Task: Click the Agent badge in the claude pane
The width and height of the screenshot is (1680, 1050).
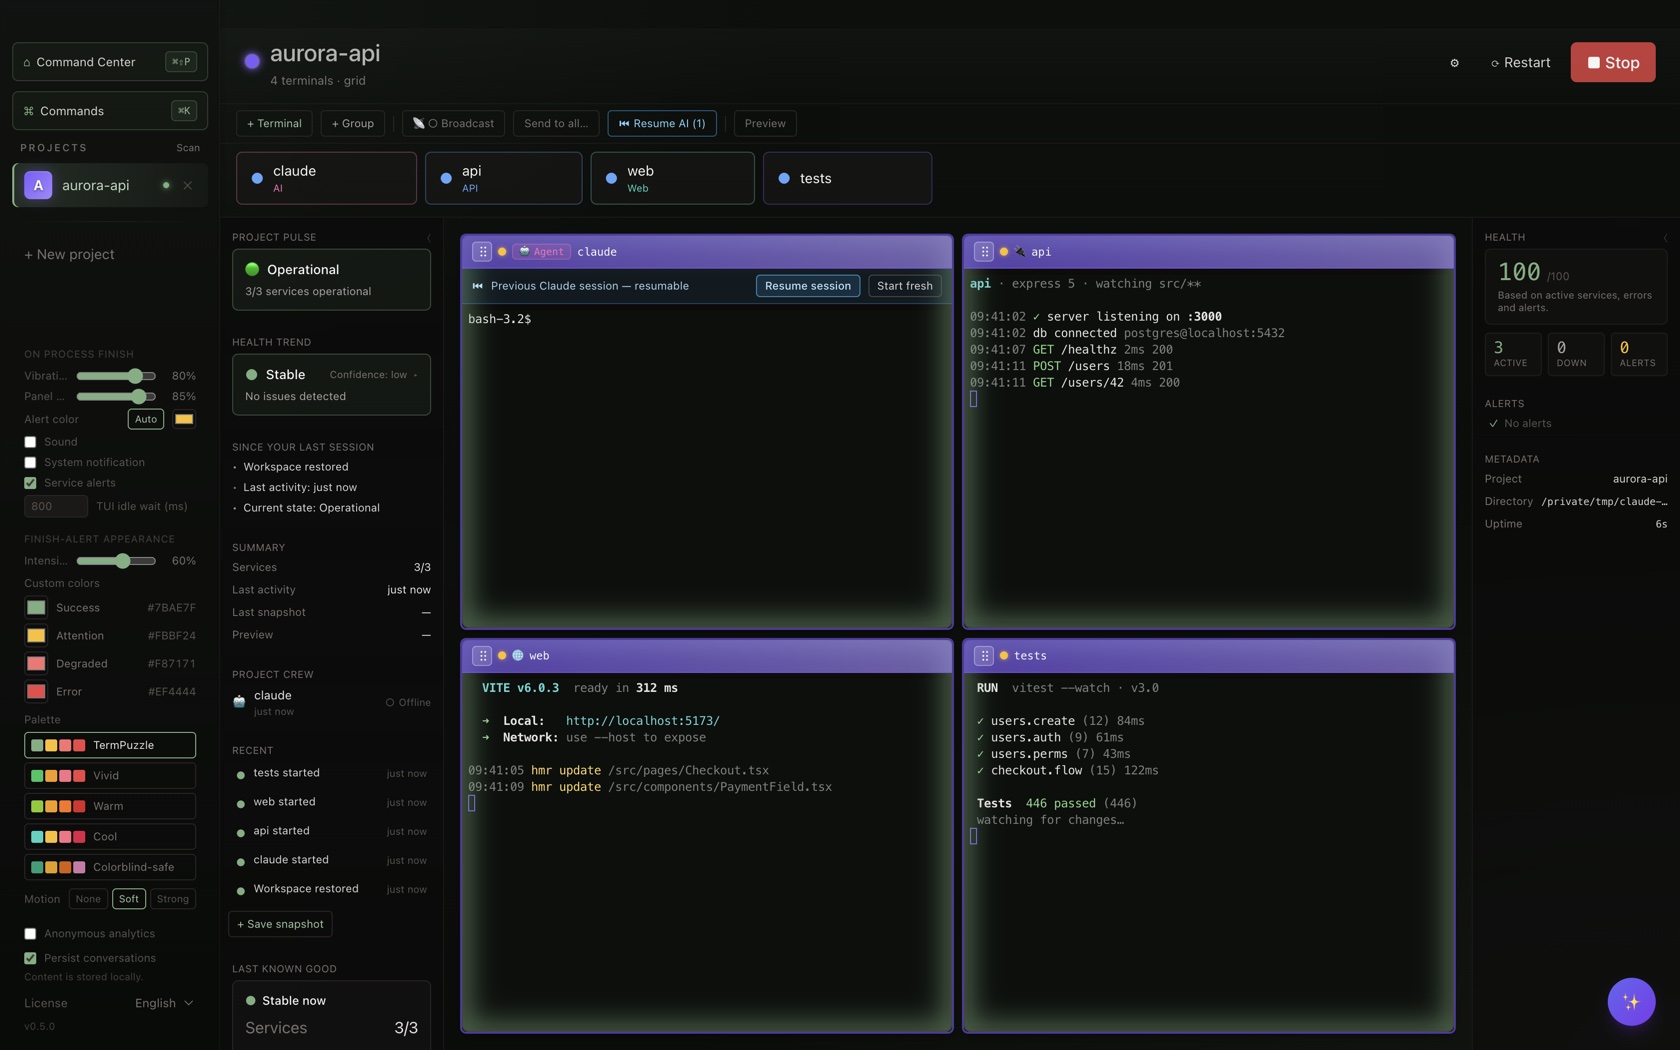Action: point(541,252)
